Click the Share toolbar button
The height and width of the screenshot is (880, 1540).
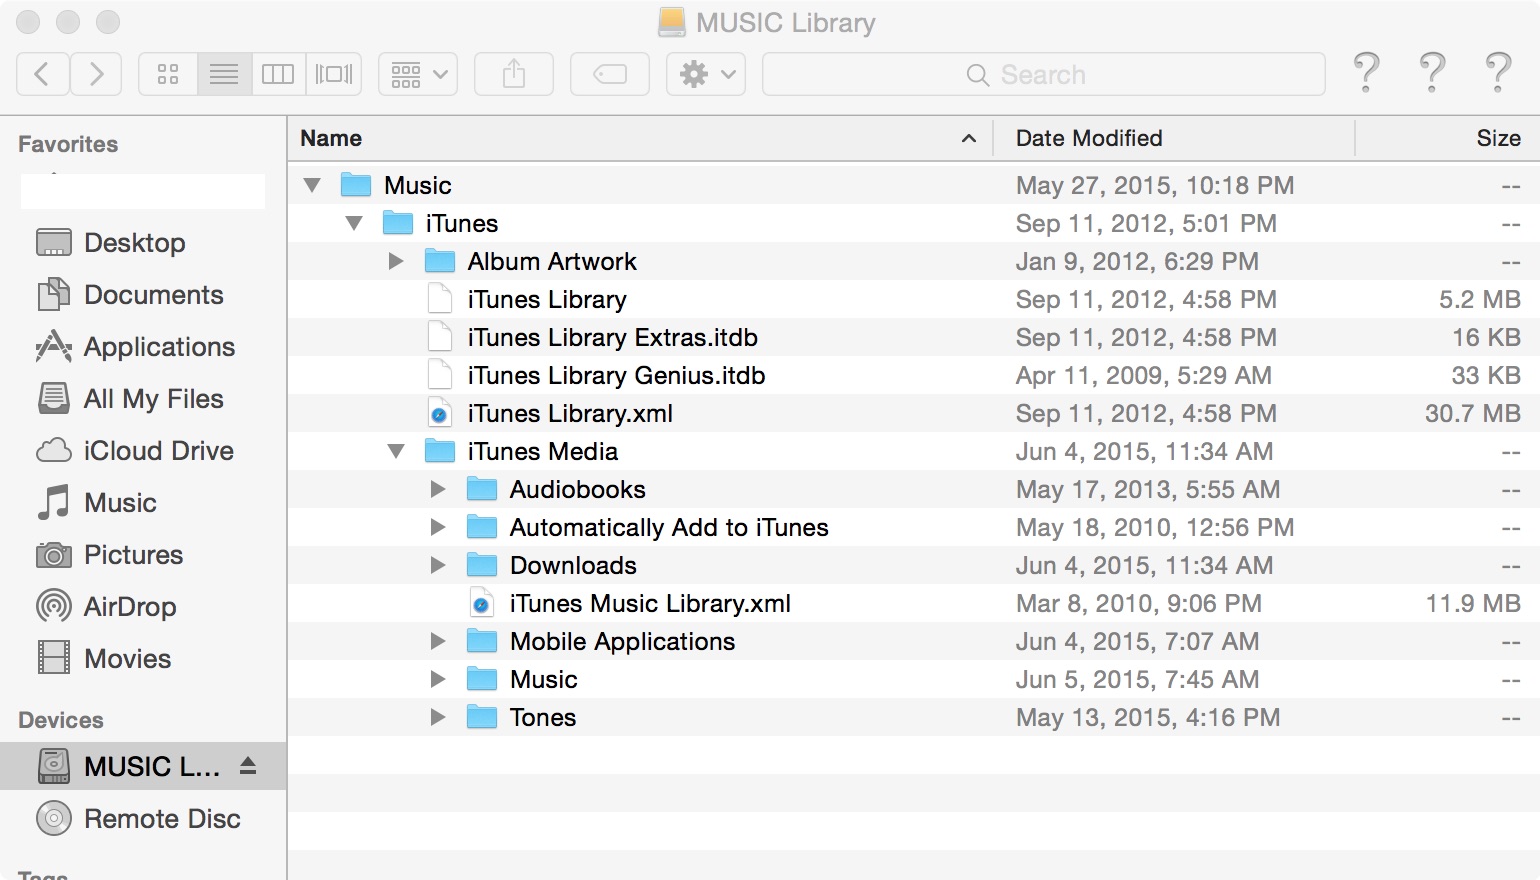click(x=514, y=74)
